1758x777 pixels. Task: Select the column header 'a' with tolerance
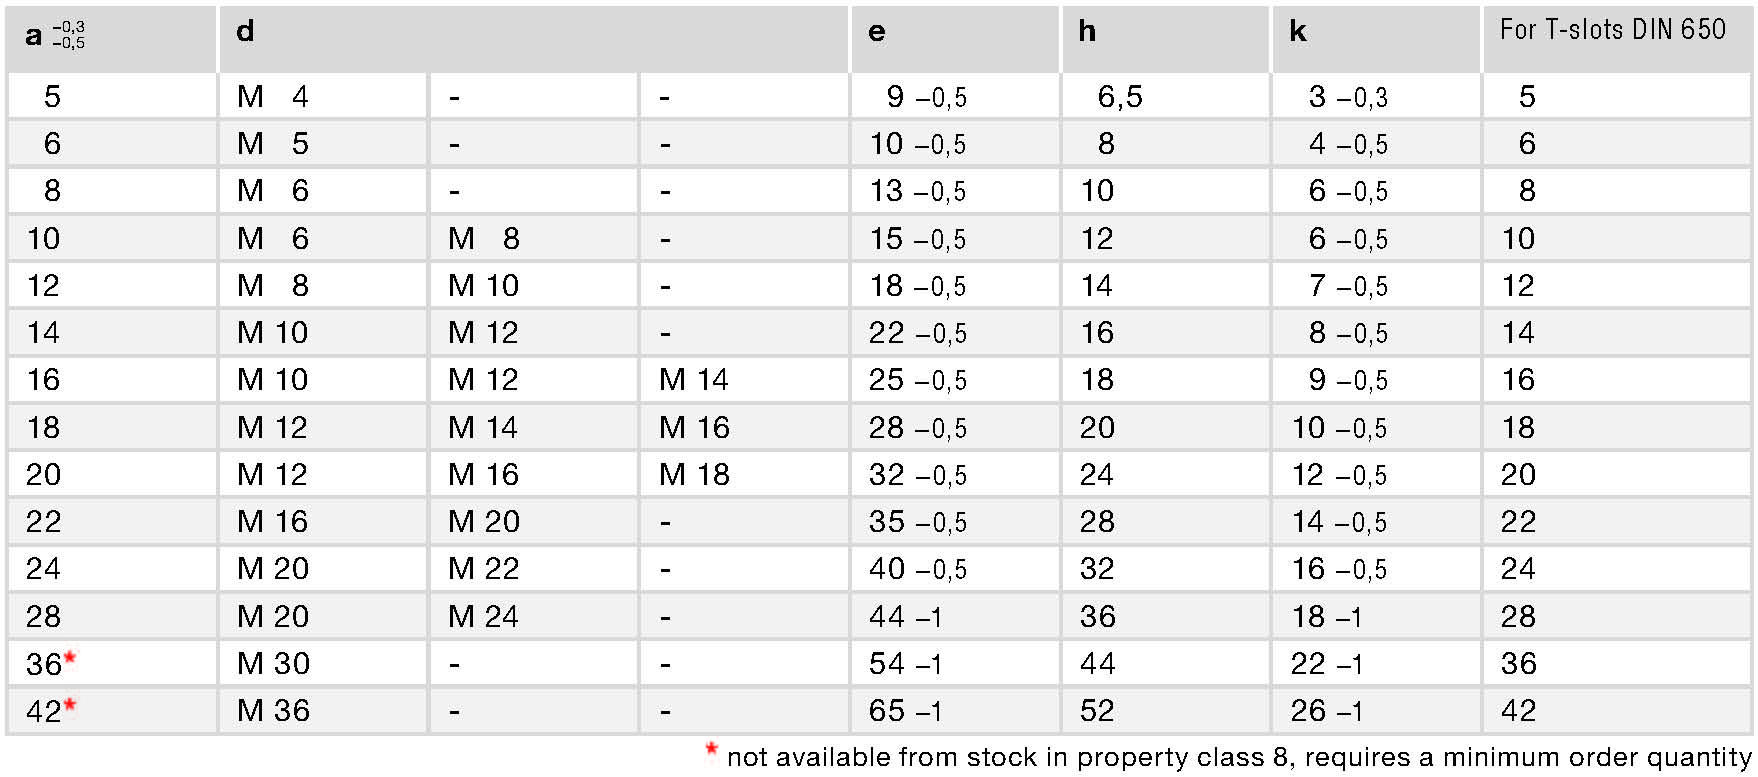tap(55, 36)
